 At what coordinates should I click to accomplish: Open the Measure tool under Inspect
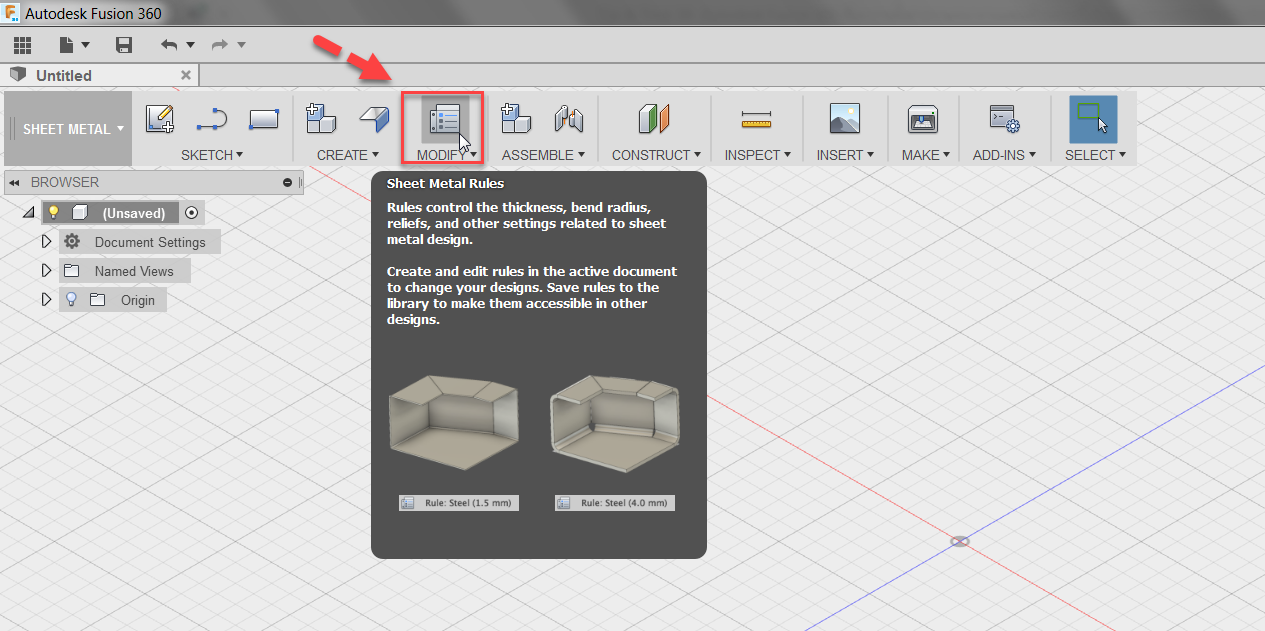click(757, 119)
